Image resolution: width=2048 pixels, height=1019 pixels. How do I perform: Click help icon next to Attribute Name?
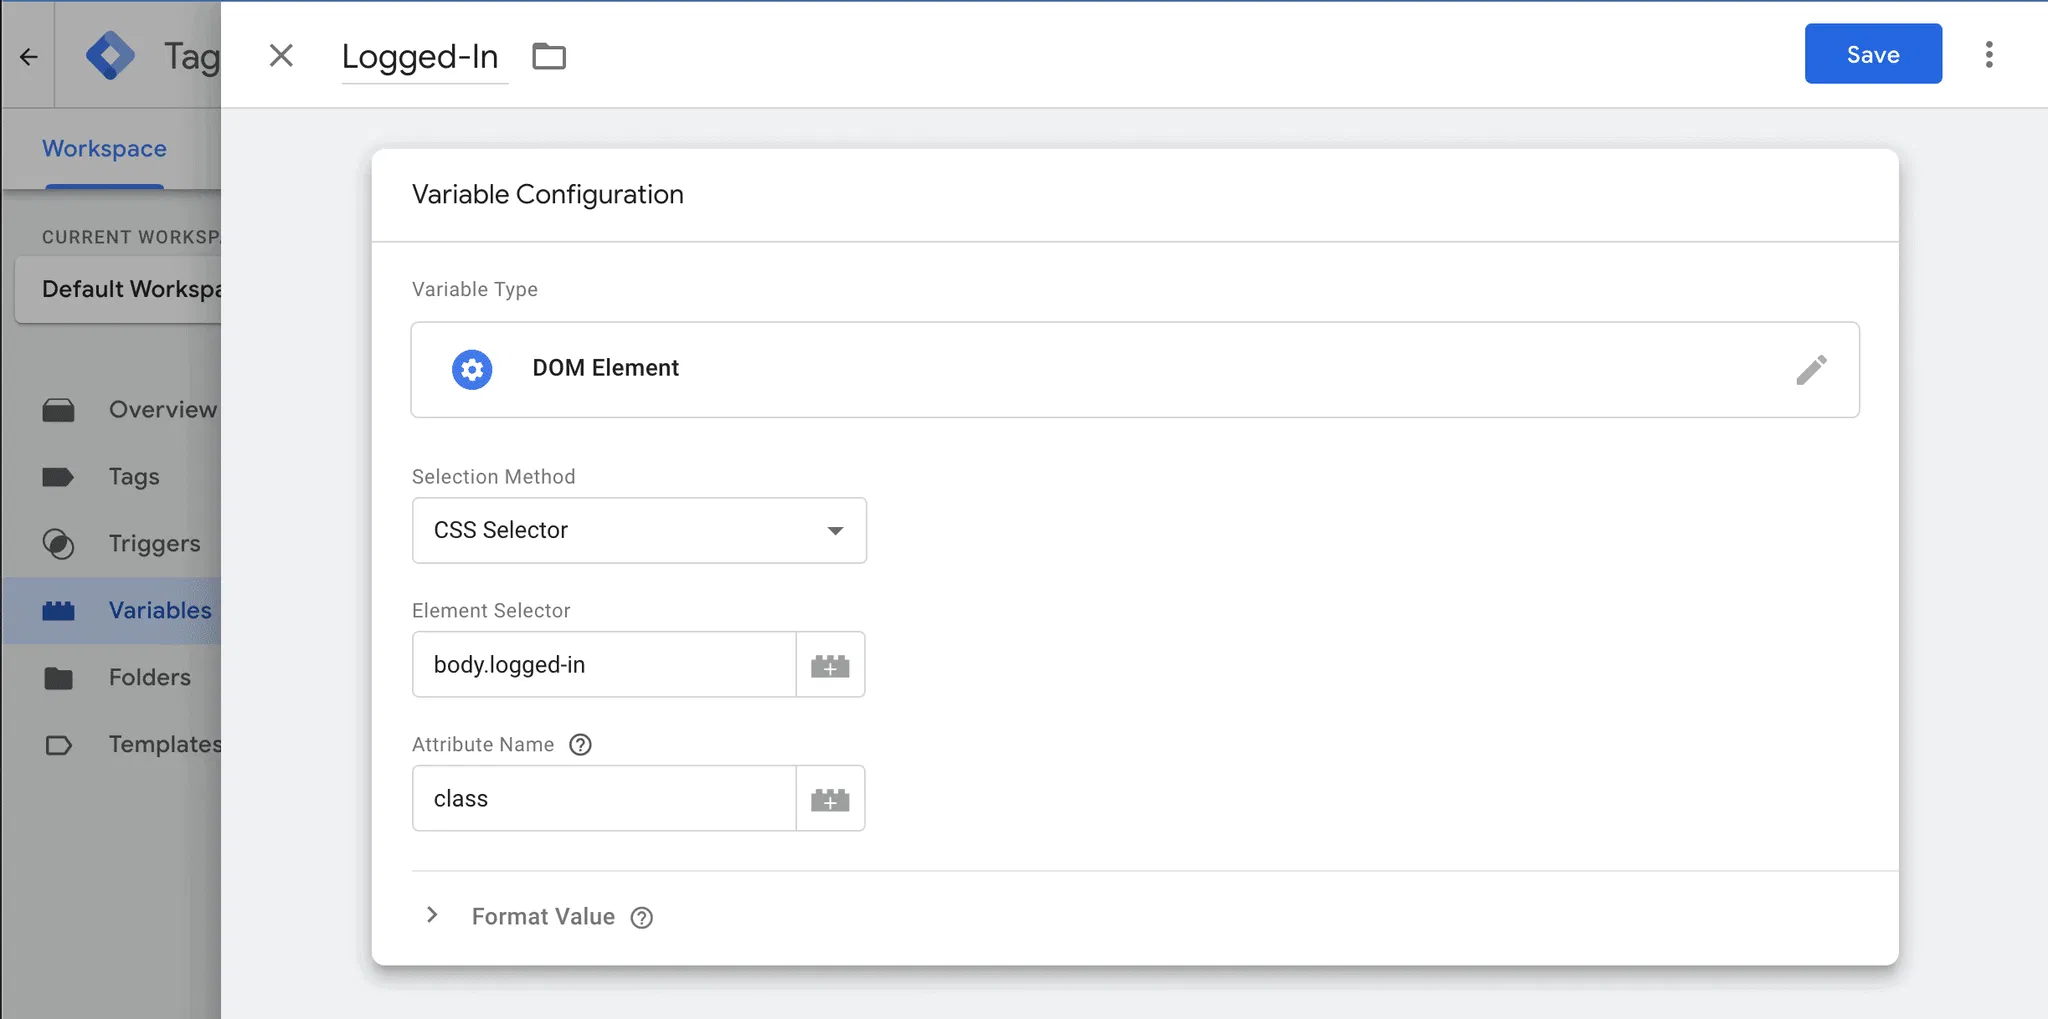tap(580, 745)
